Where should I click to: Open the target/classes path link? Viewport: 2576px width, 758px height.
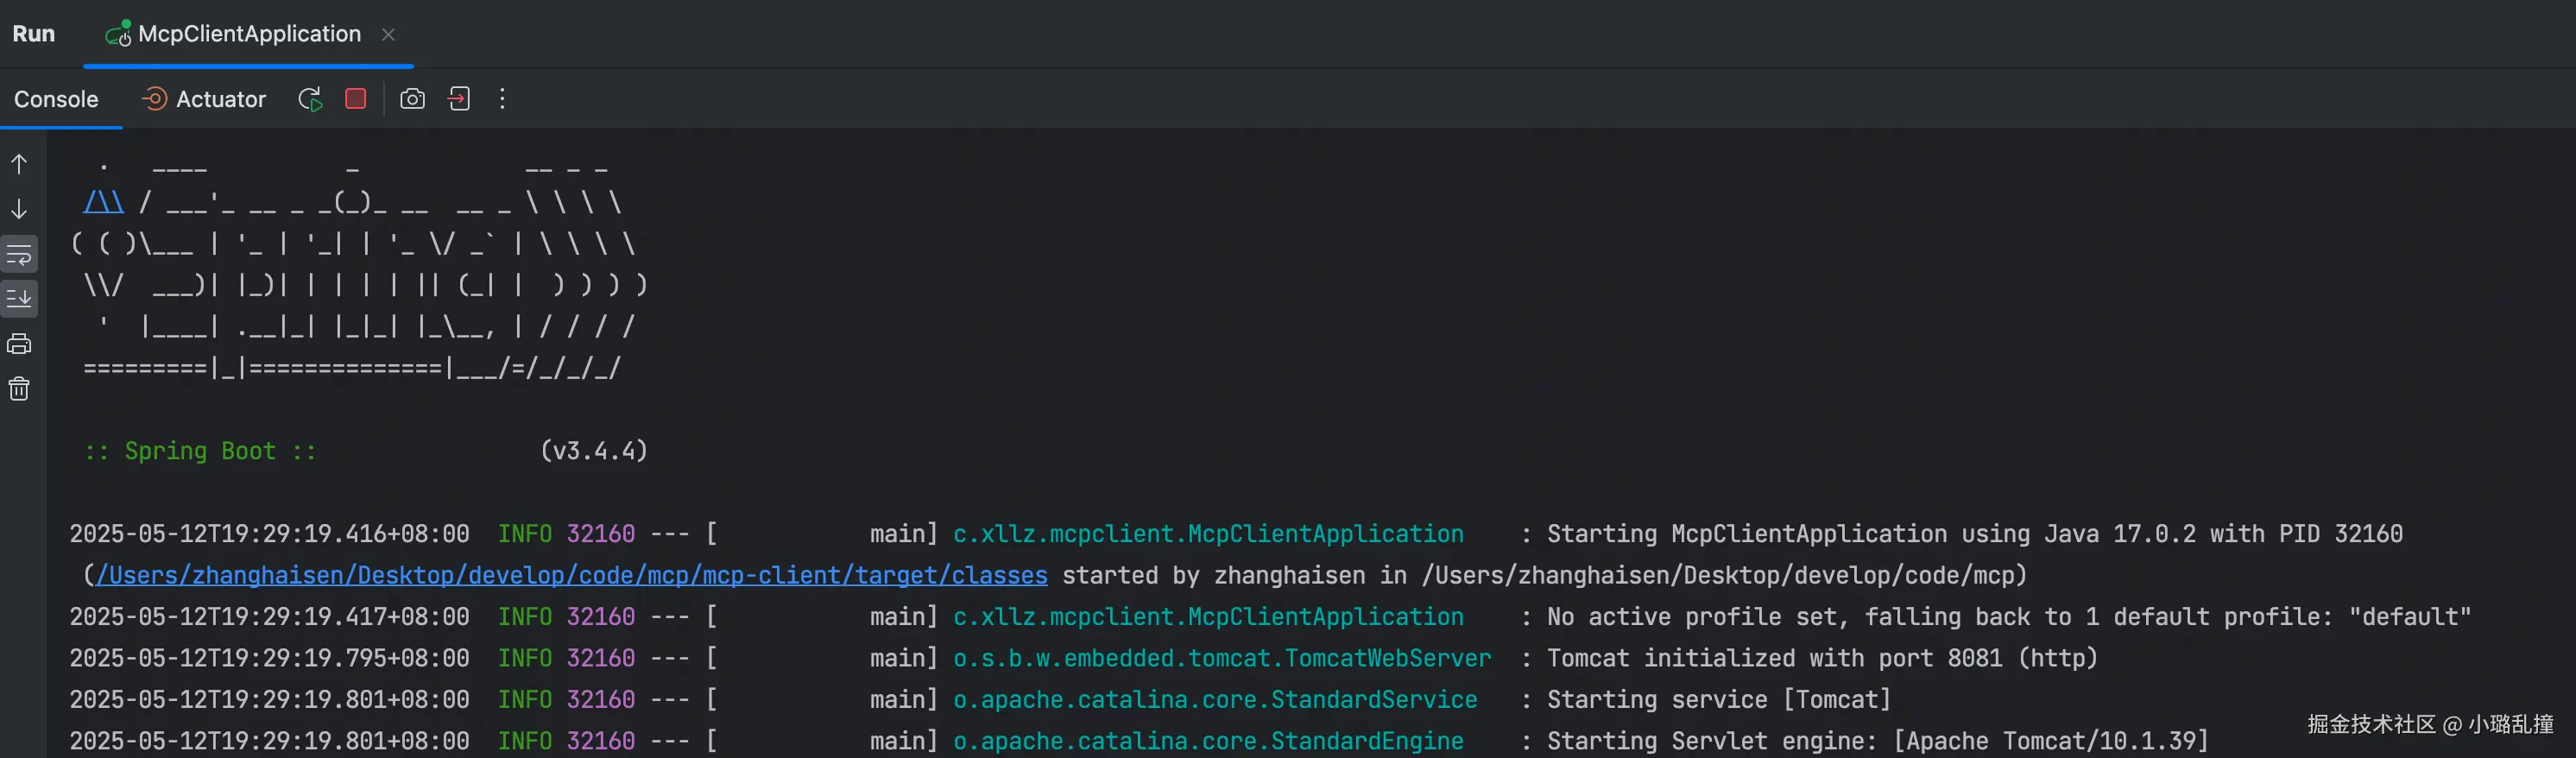(x=572, y=576)
